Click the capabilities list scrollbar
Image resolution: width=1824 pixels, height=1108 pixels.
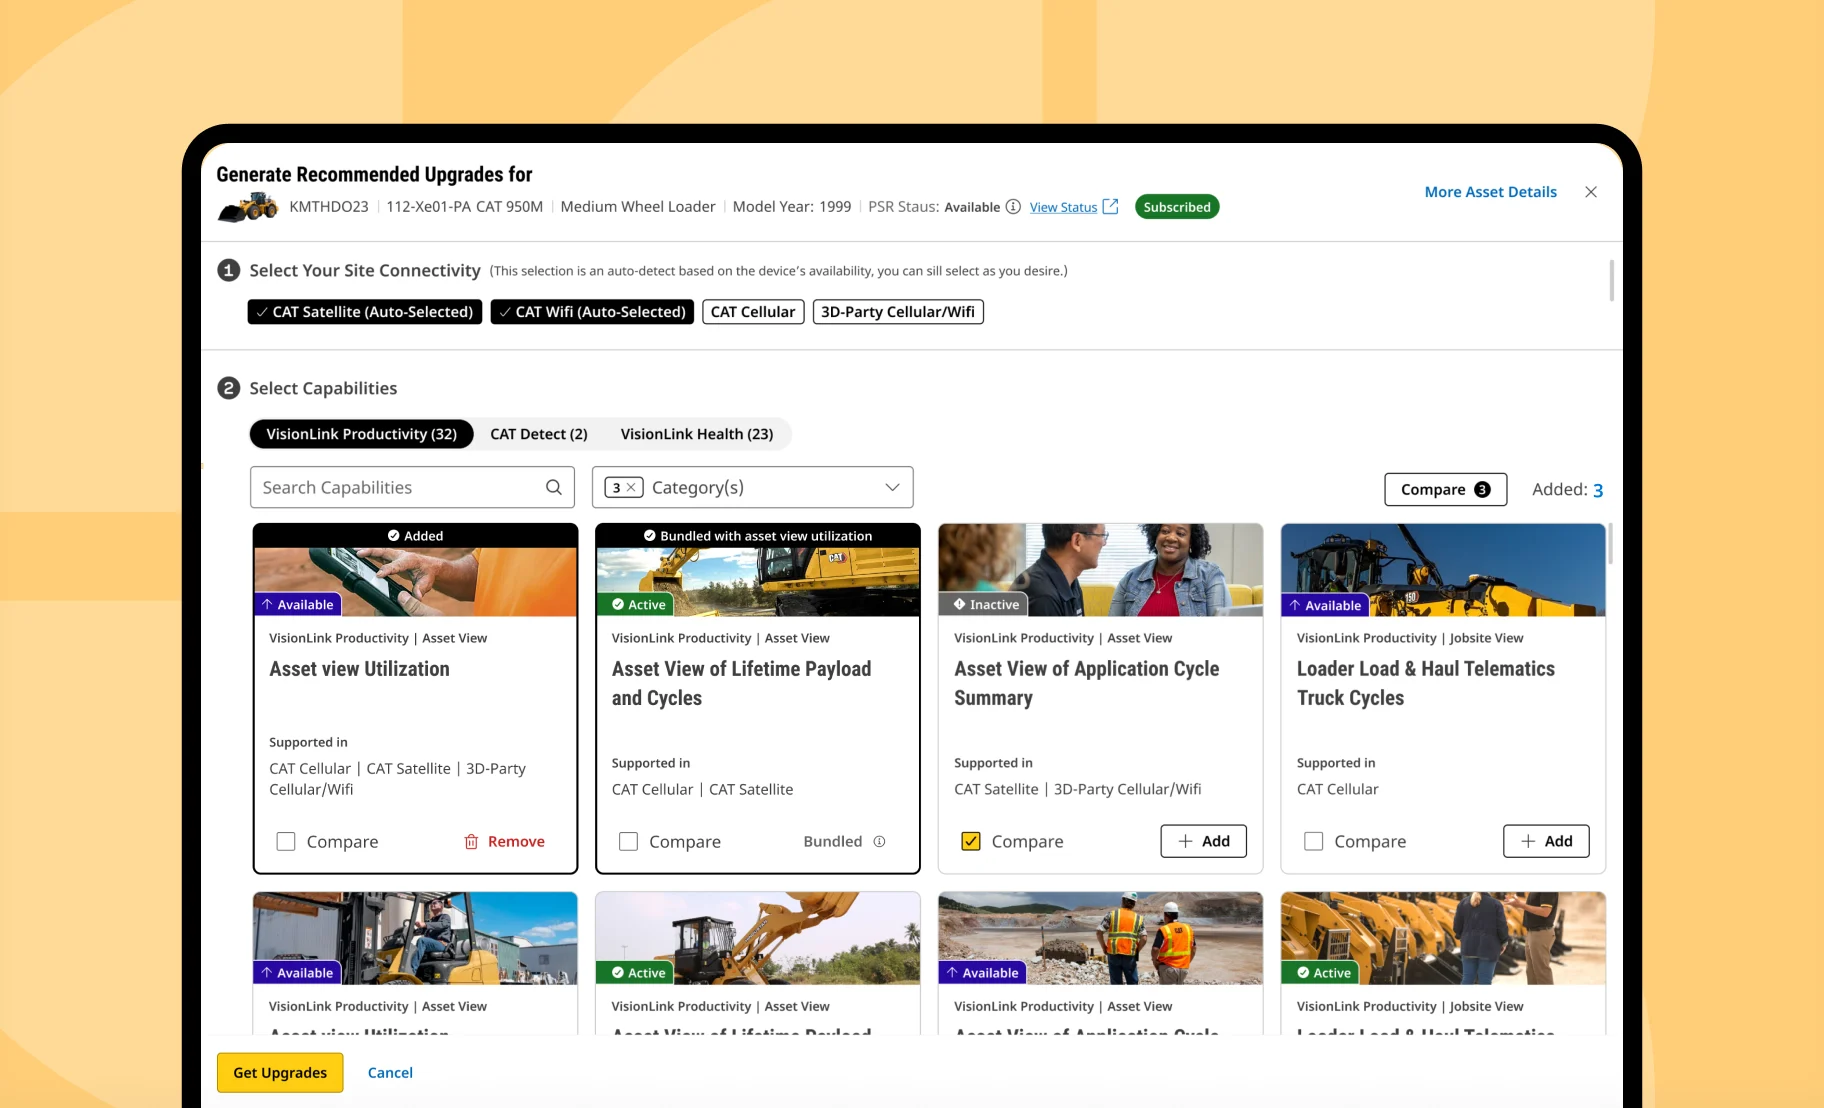(x=1610, y=543)
